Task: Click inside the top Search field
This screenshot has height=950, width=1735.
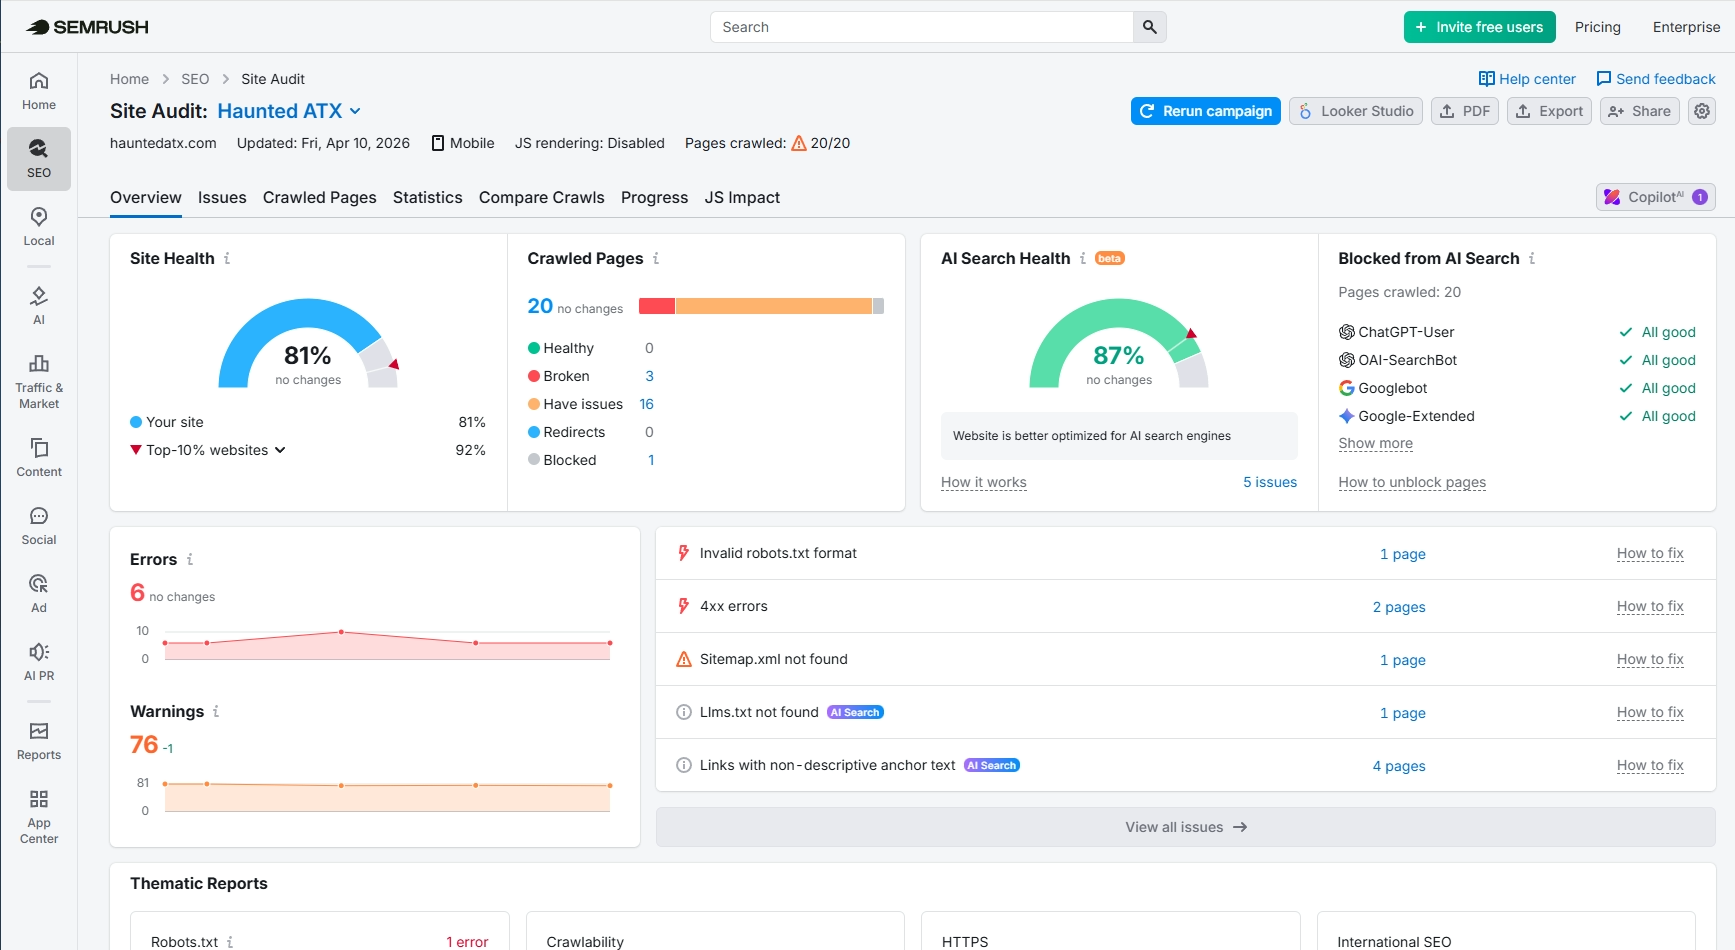Action: (920, 27)
